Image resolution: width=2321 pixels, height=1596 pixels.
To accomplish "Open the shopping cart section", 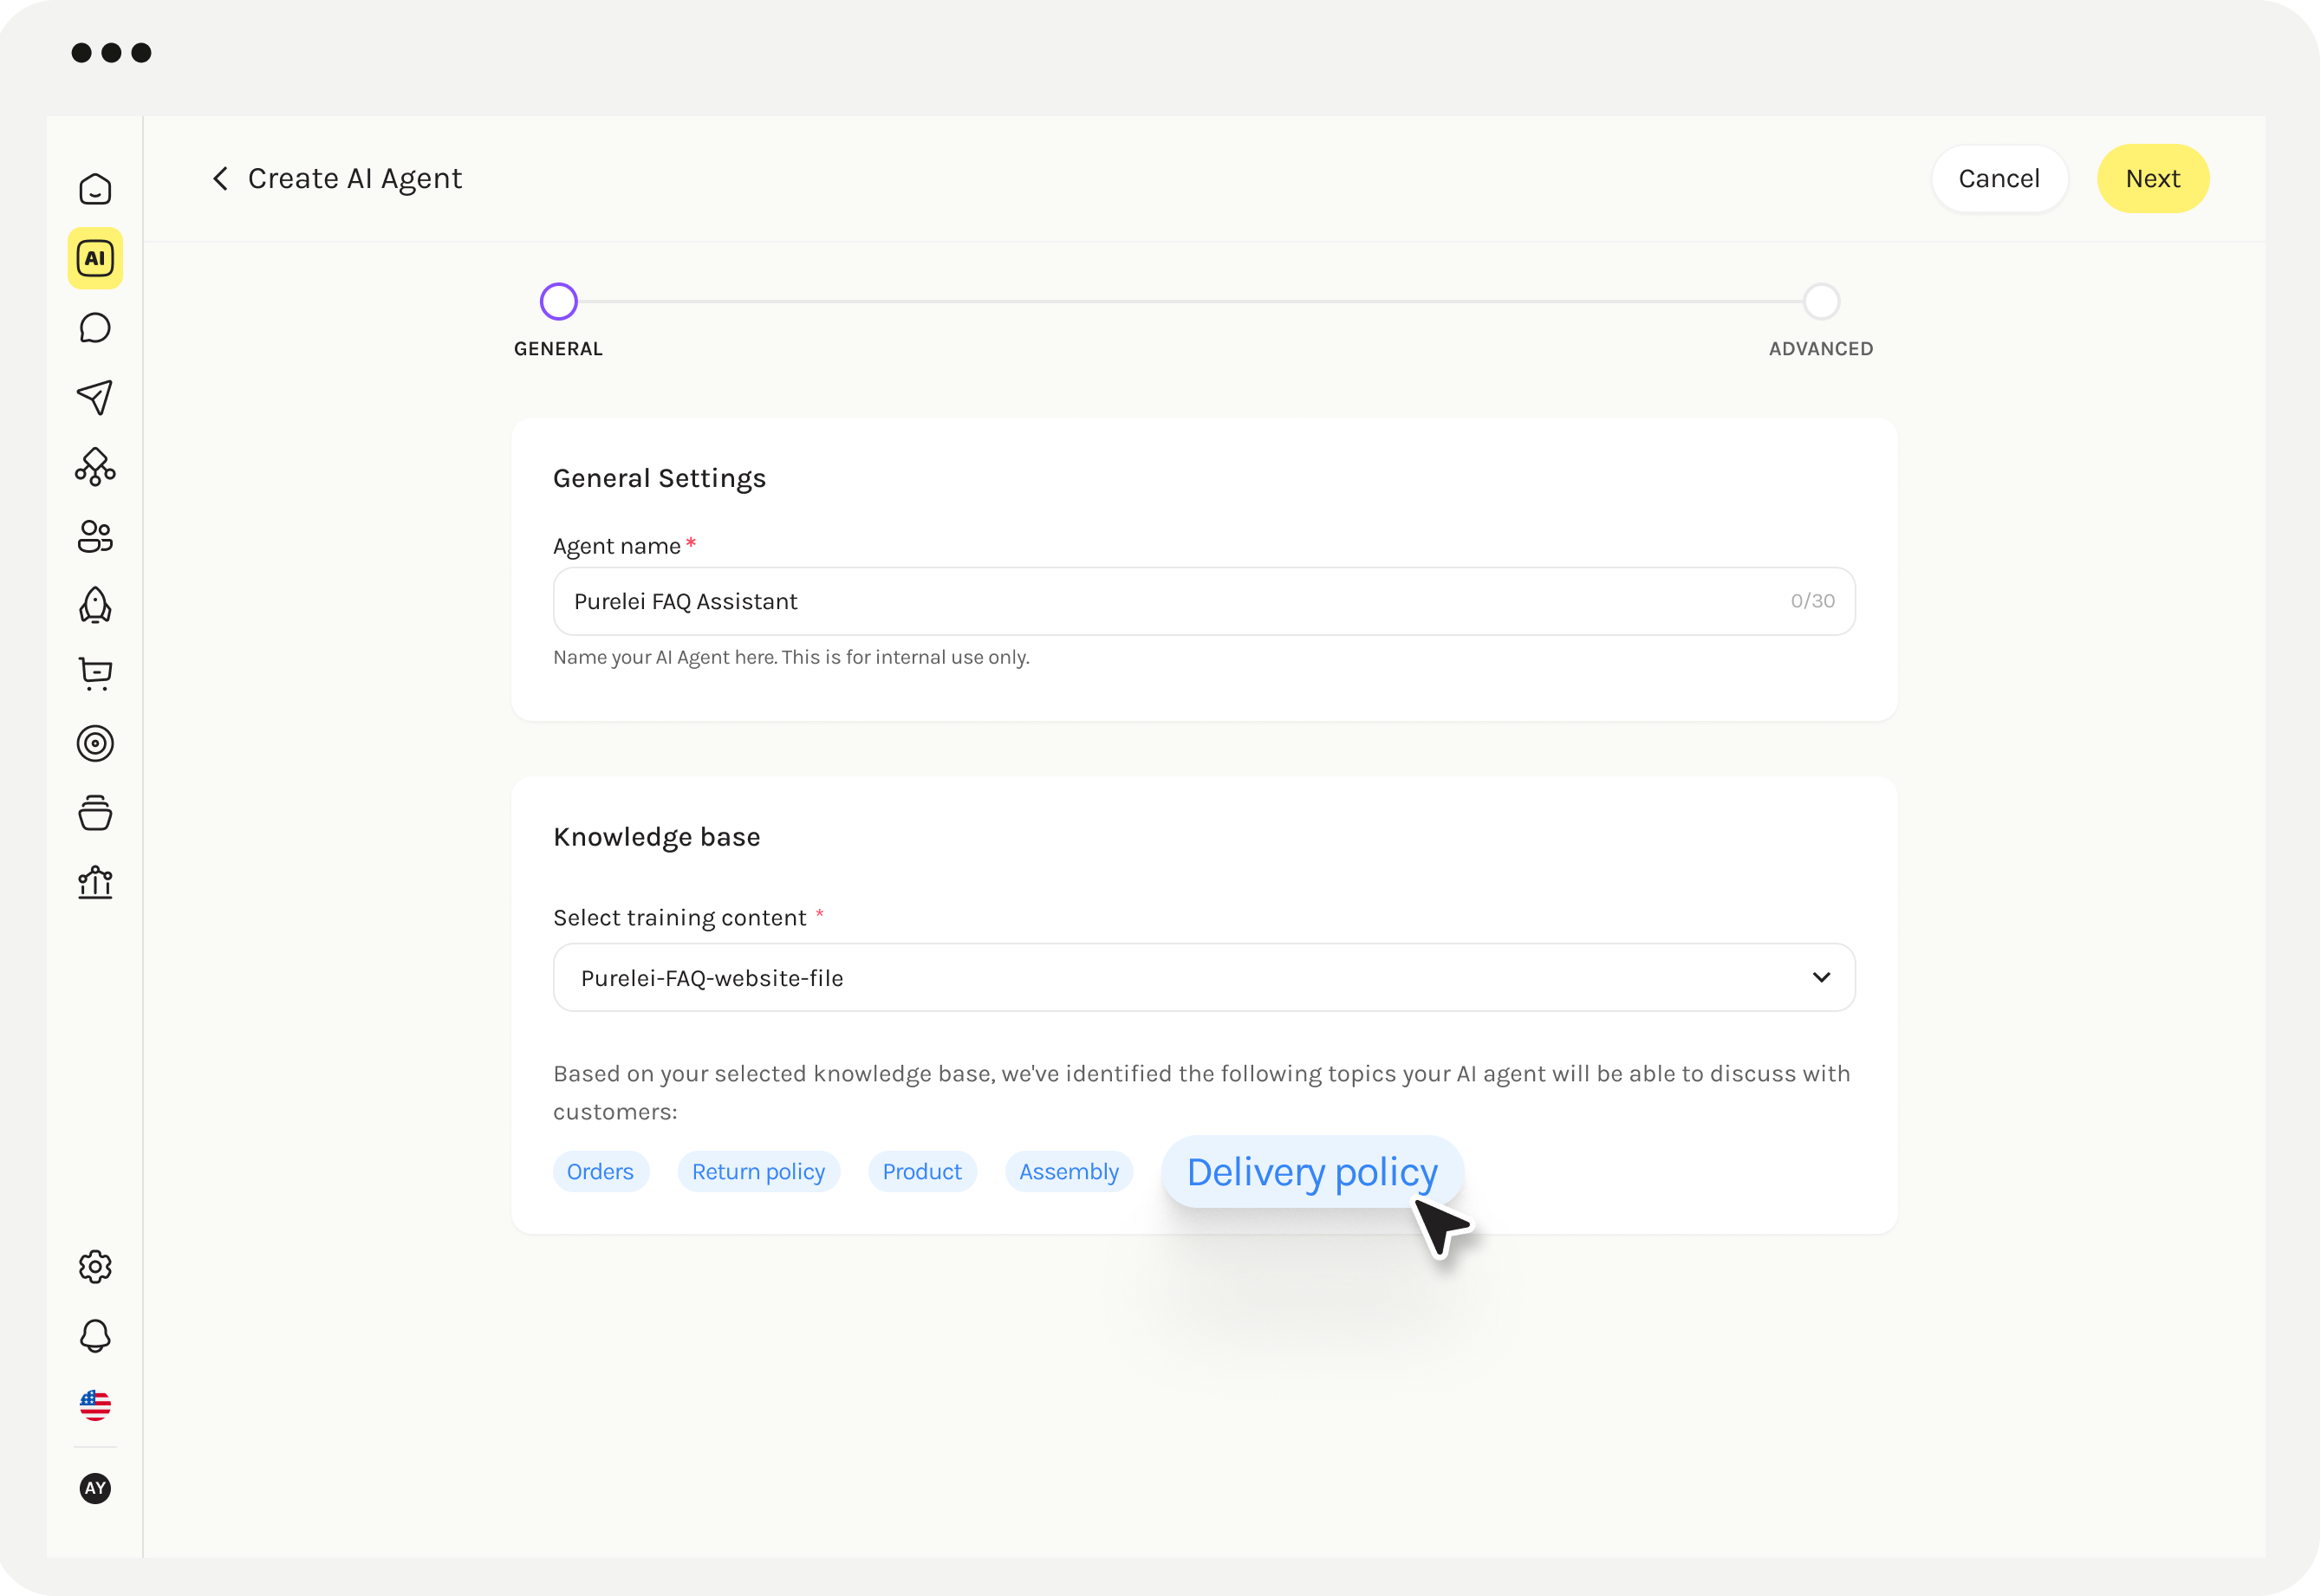I will [95, 673].
